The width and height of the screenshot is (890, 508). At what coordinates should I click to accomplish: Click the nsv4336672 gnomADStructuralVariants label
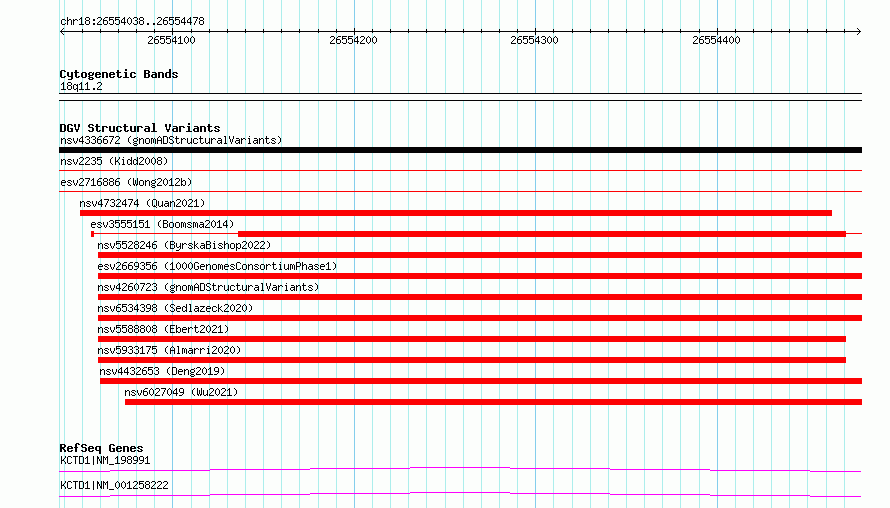point(171,140)
